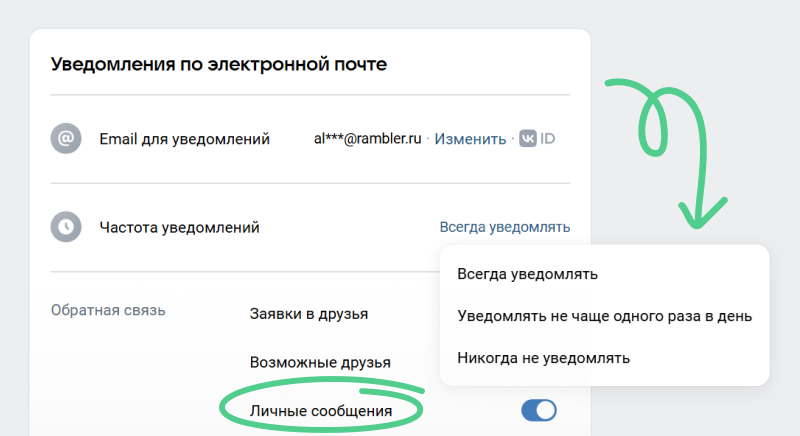
Task: Click the Уведомления по электронной почте heading
Action: (x=218, y=64)
